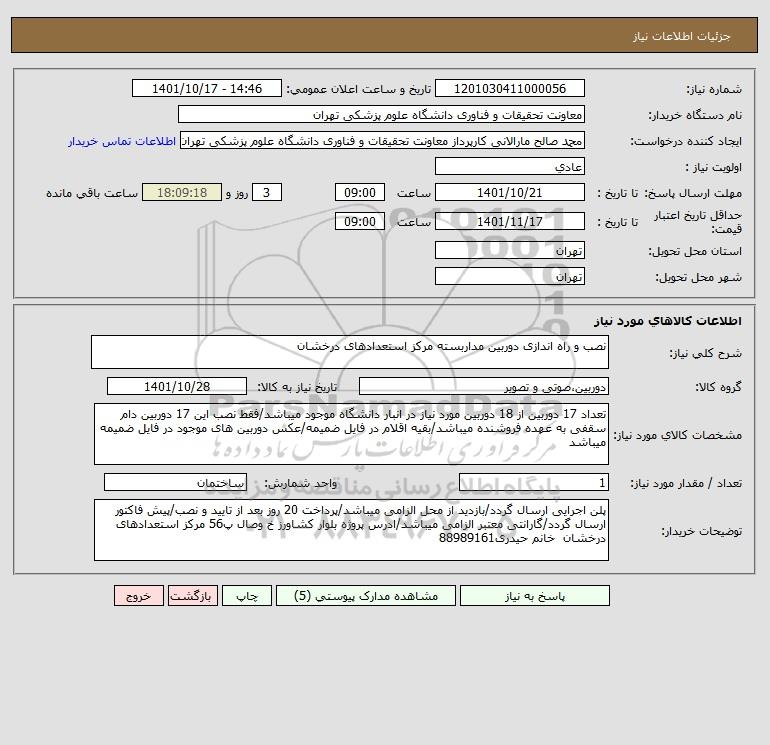The width and height of the screenshot is (770, 745).
Task: Click the price validity date 1401/11/17
Action: [x=510, y=221]
